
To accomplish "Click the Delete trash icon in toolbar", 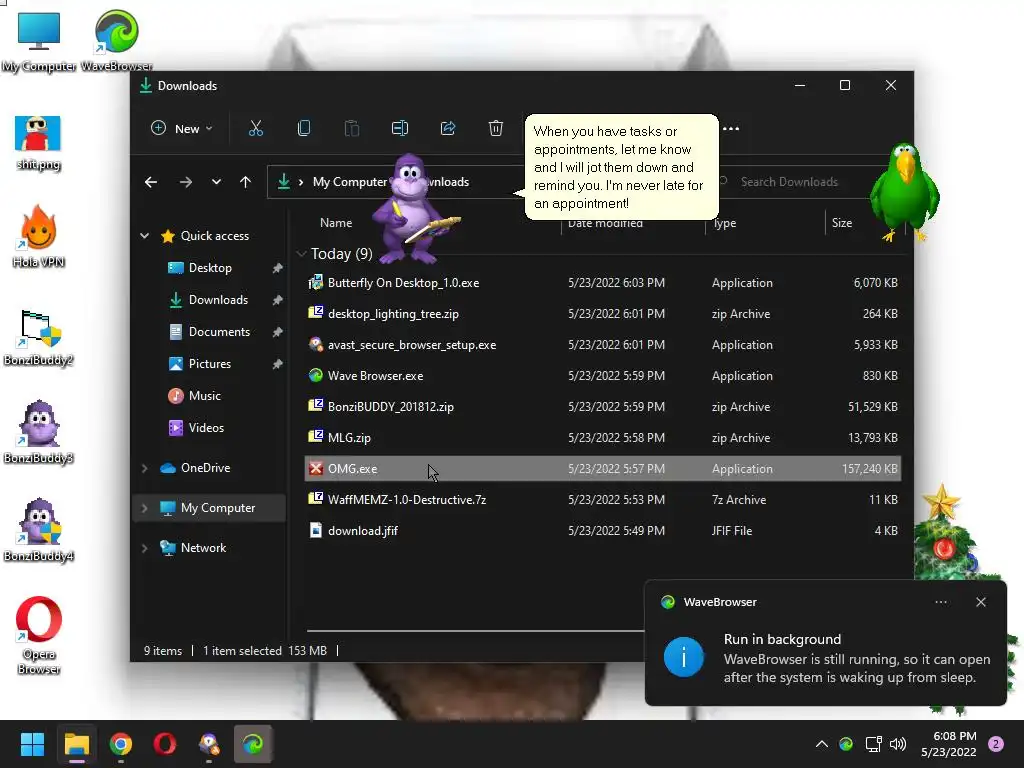I will [x=496, y=128].
